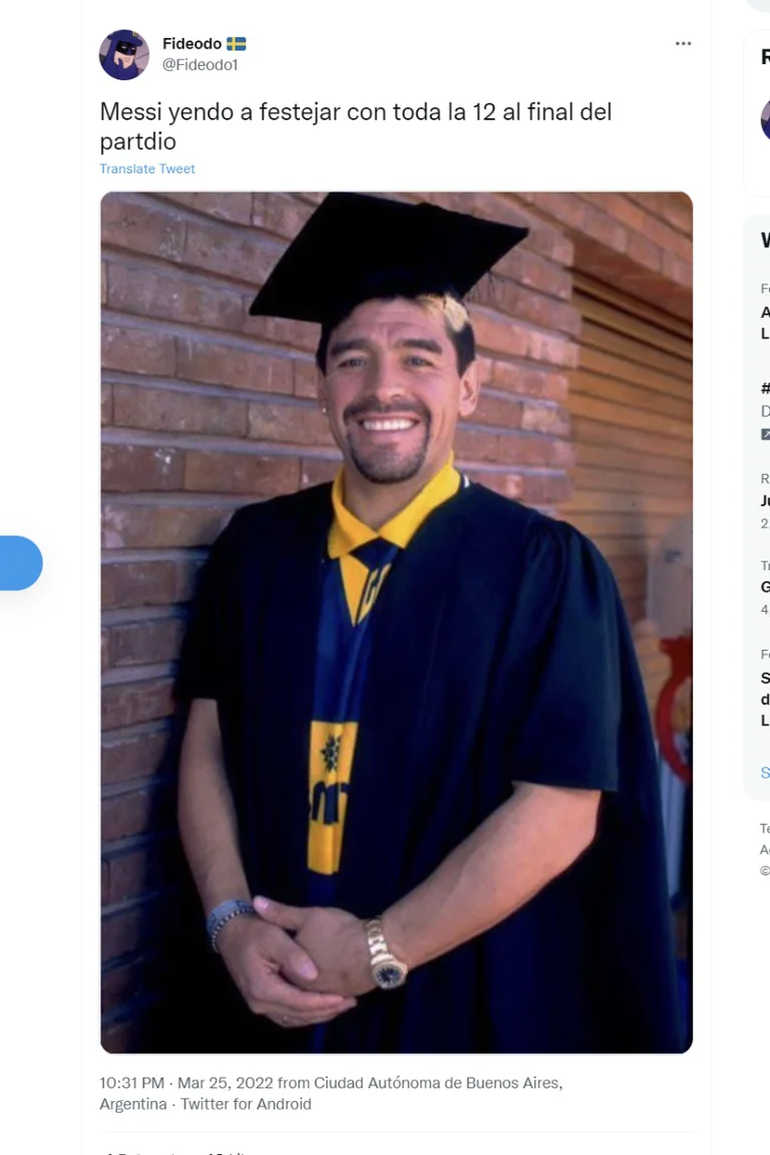
Task: Click the @Fideodo1 handle
Action: 200,65
